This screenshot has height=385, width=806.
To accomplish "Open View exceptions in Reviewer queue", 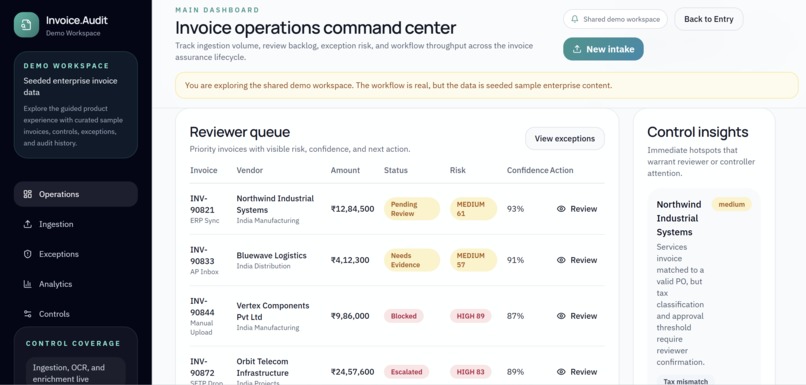I will [564, 139].
